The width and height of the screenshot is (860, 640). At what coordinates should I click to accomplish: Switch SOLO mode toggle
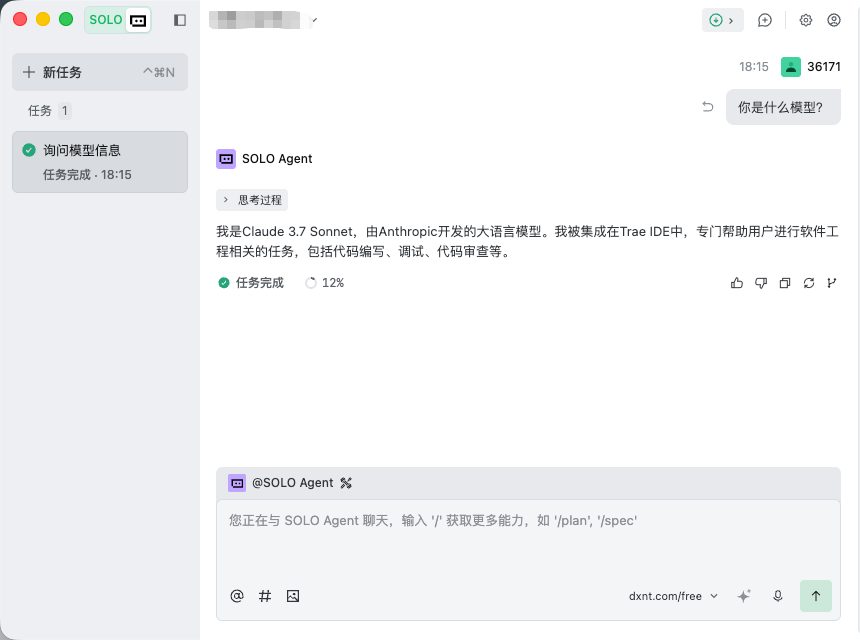pos(118,20)
